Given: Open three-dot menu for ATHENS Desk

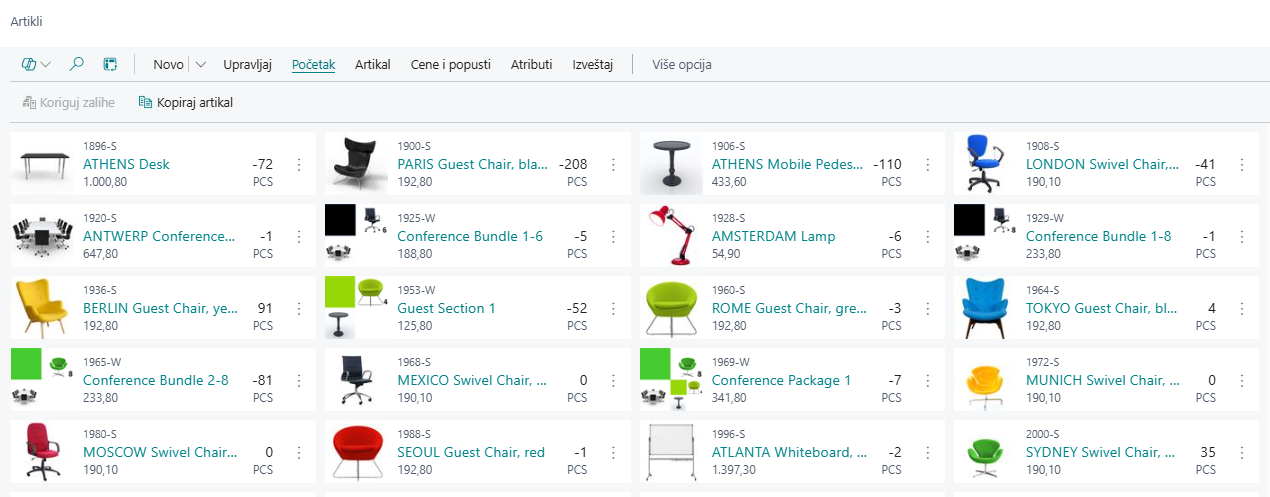Looking at the screenshot, I should click(x=299, y=164).
